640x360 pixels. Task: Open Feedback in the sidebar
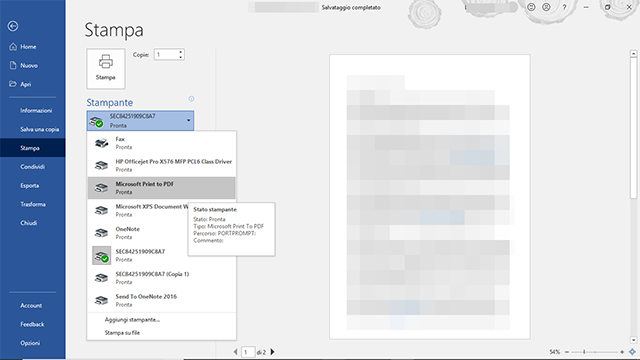(x=33, y=324)
